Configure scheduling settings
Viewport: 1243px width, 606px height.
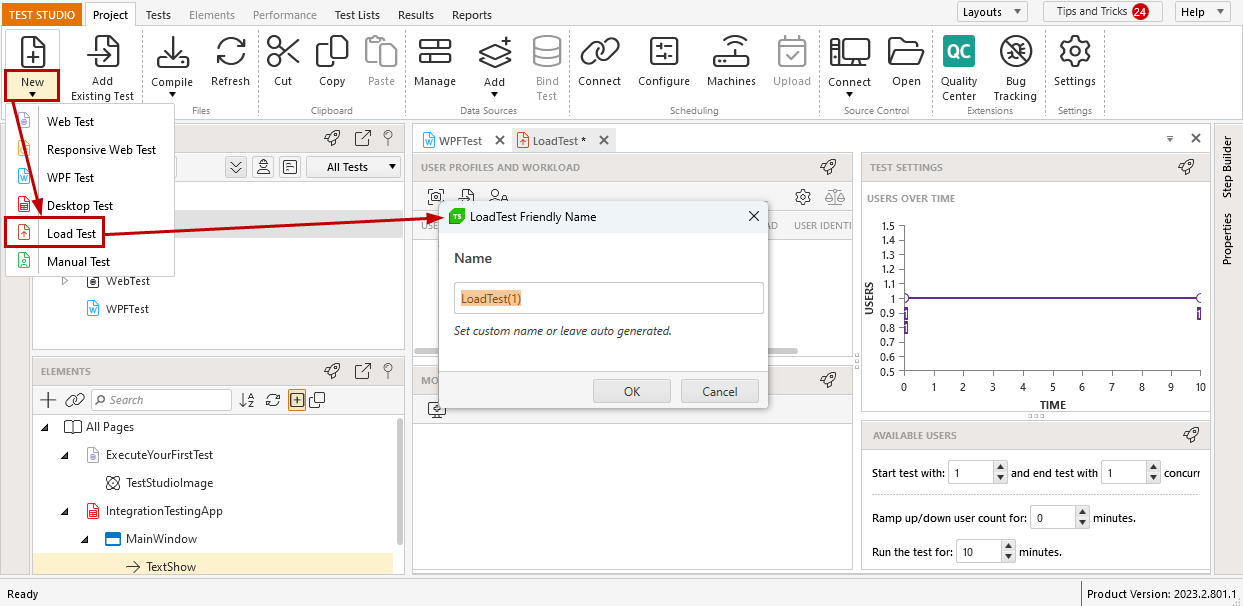664,61
